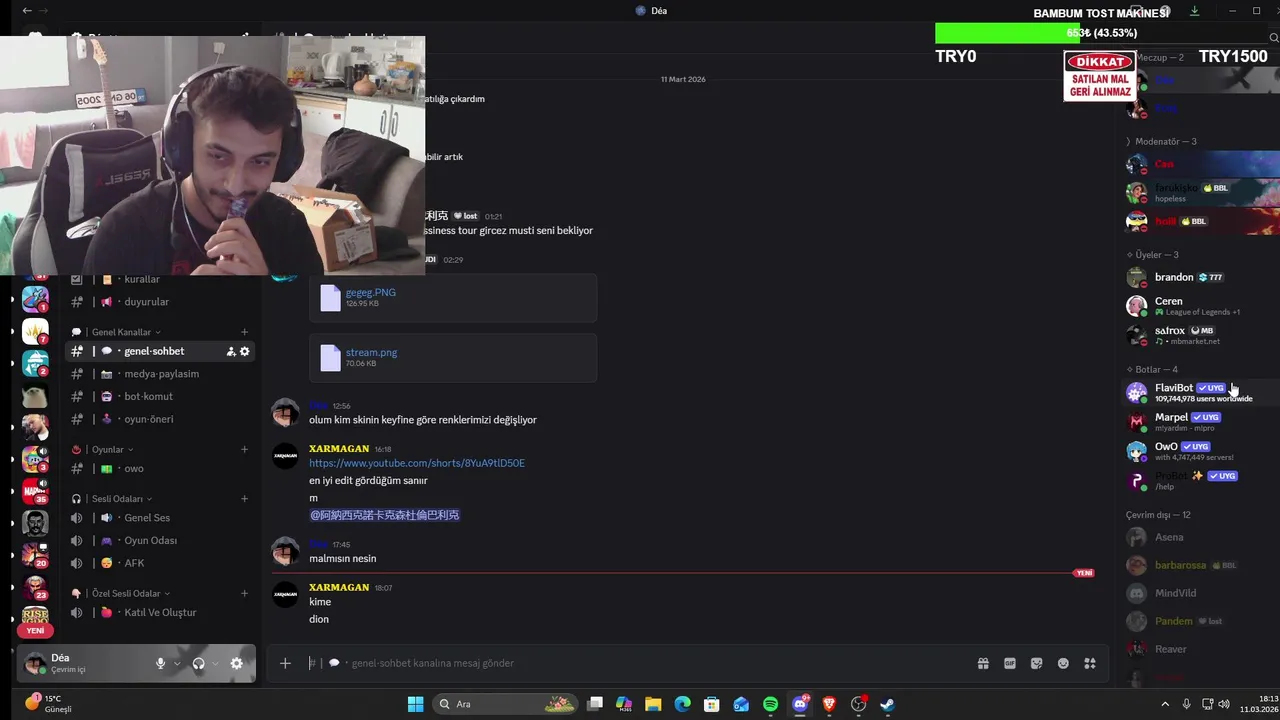Open the microphone options arrow

pyautogui.click(x=177, y=663)
